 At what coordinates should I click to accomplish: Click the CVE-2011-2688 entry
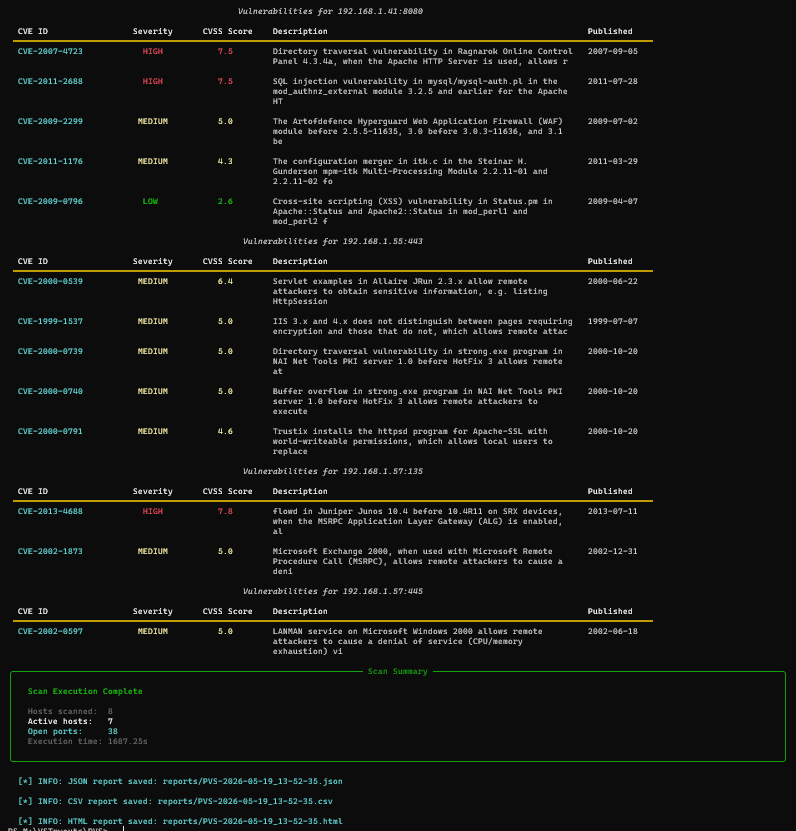click(50, 81)
